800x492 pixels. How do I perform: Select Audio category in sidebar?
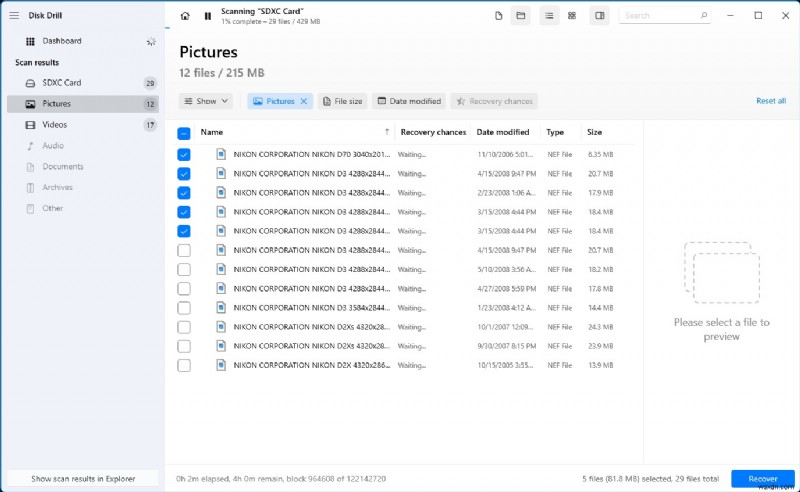coord(83,146)
